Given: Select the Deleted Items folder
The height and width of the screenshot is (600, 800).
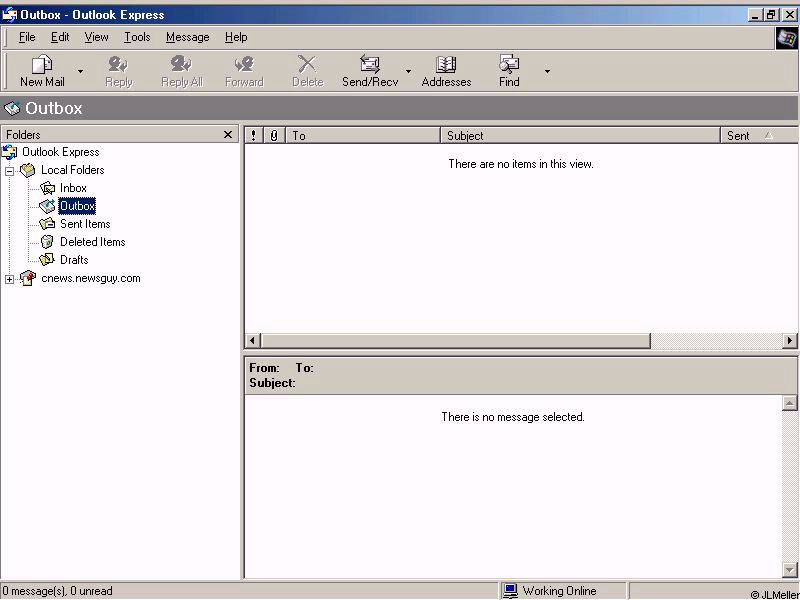Looking at the screenshot, I should point(92,242).
